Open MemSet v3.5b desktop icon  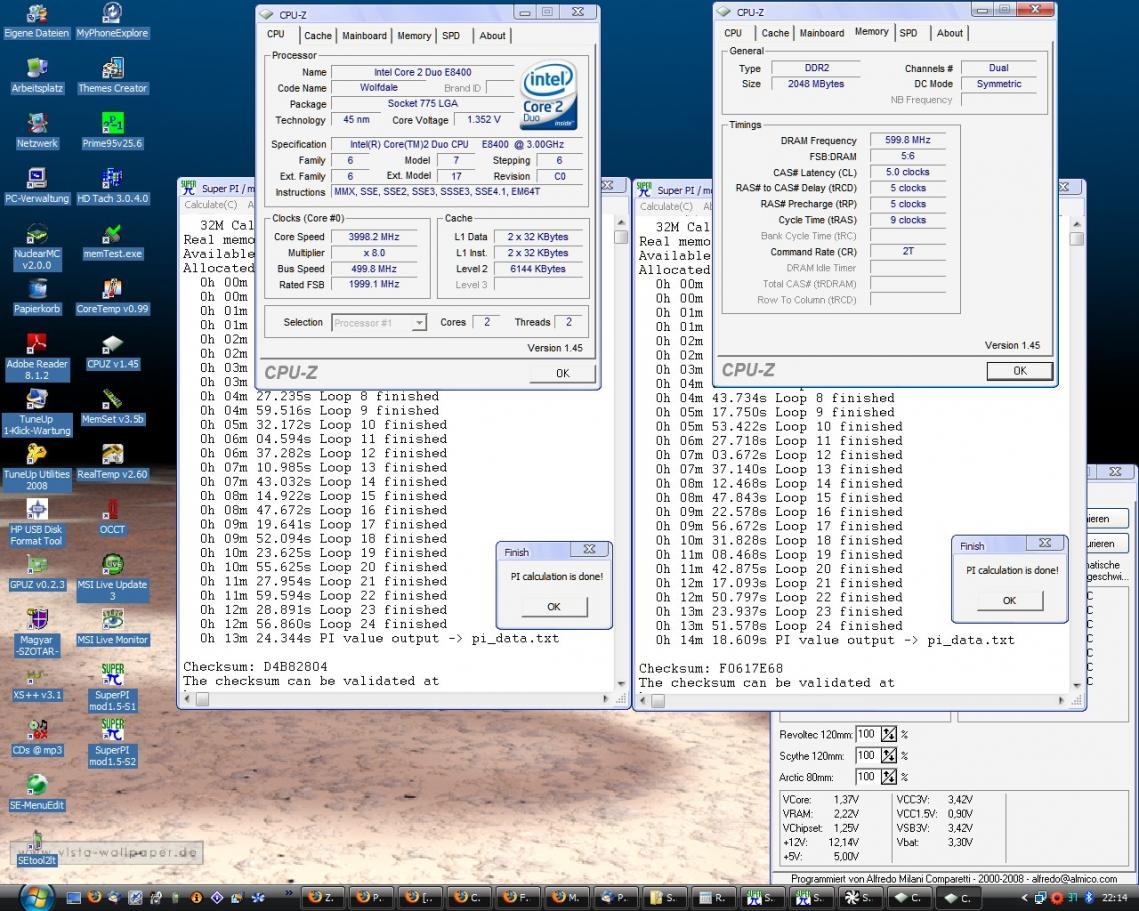pyautogui.click(x=113, y=407)
